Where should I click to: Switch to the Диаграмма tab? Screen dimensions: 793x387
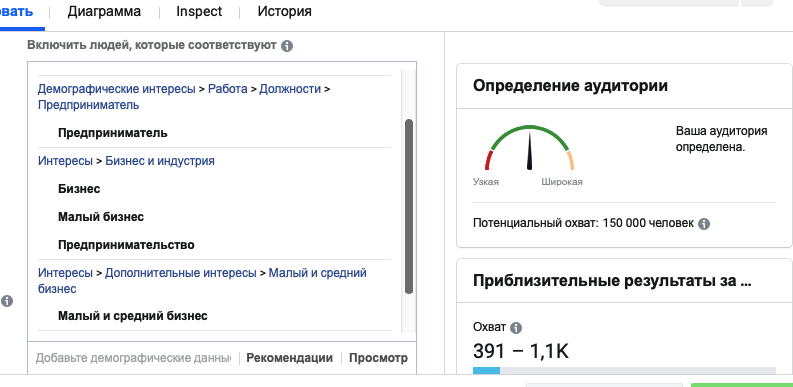click(x=104, y=11)
